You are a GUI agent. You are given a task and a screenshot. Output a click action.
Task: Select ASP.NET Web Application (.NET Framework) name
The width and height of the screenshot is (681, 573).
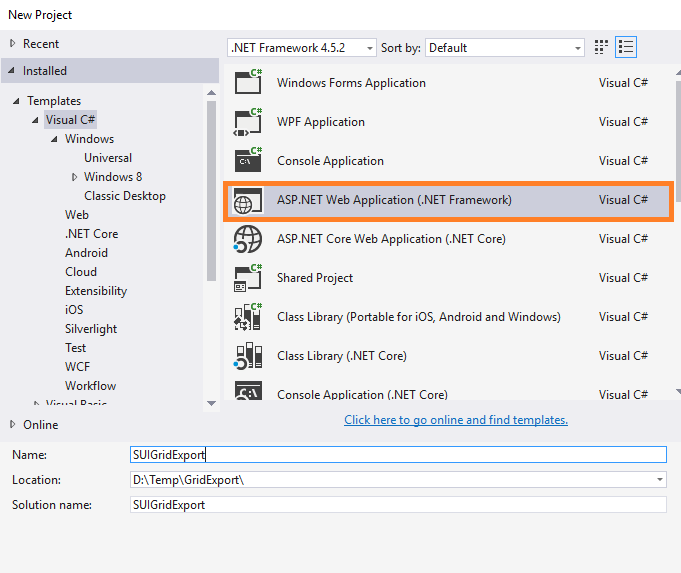coord(394,200)
